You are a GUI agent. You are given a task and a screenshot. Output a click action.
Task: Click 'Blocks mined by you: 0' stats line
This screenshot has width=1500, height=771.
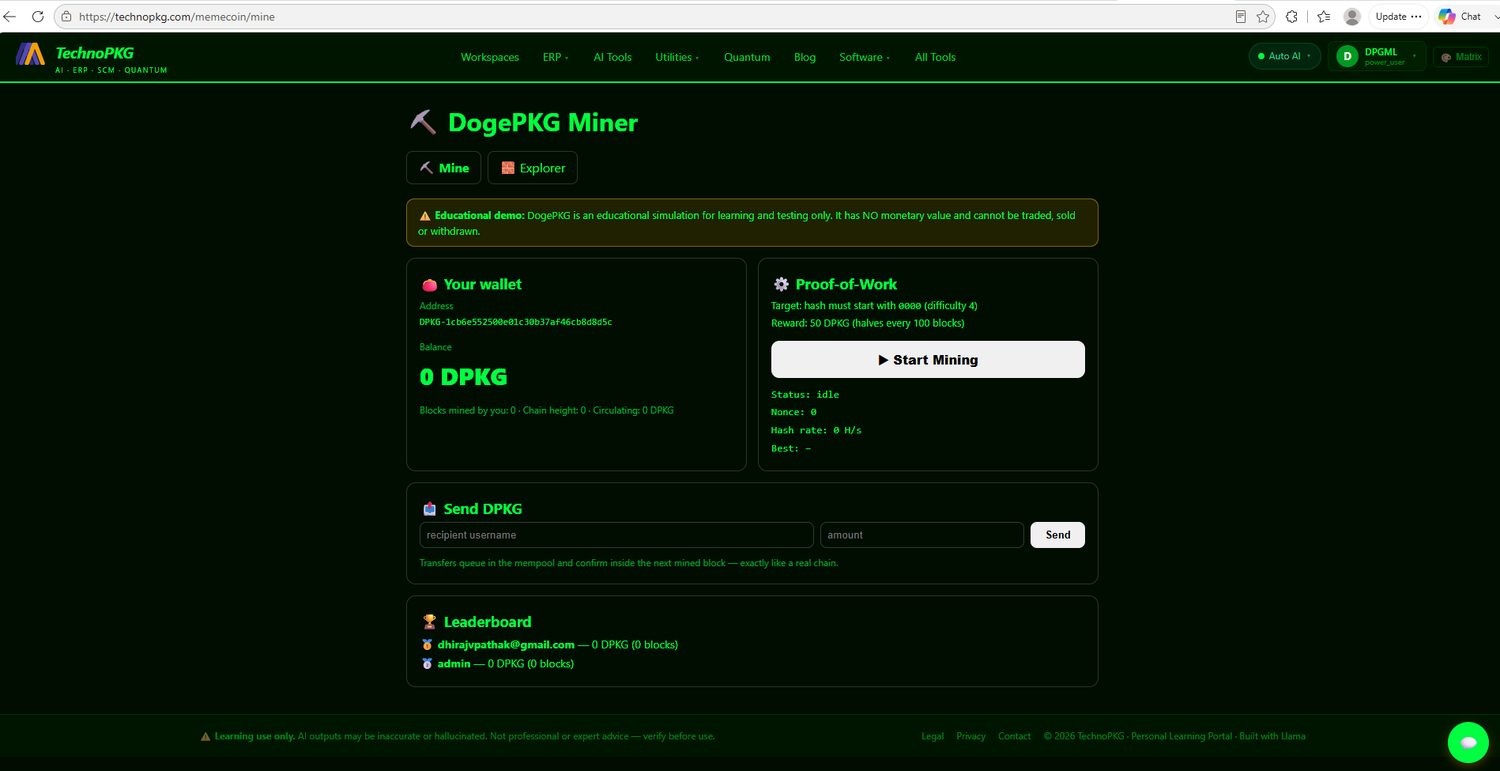[546, 411]
